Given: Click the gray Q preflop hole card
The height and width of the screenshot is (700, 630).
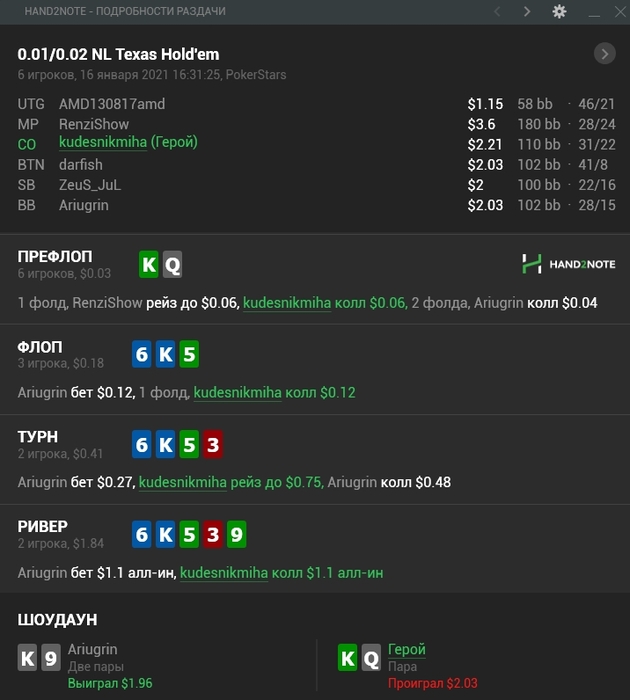Looking at the screenshot, I should tap(172, 265).
